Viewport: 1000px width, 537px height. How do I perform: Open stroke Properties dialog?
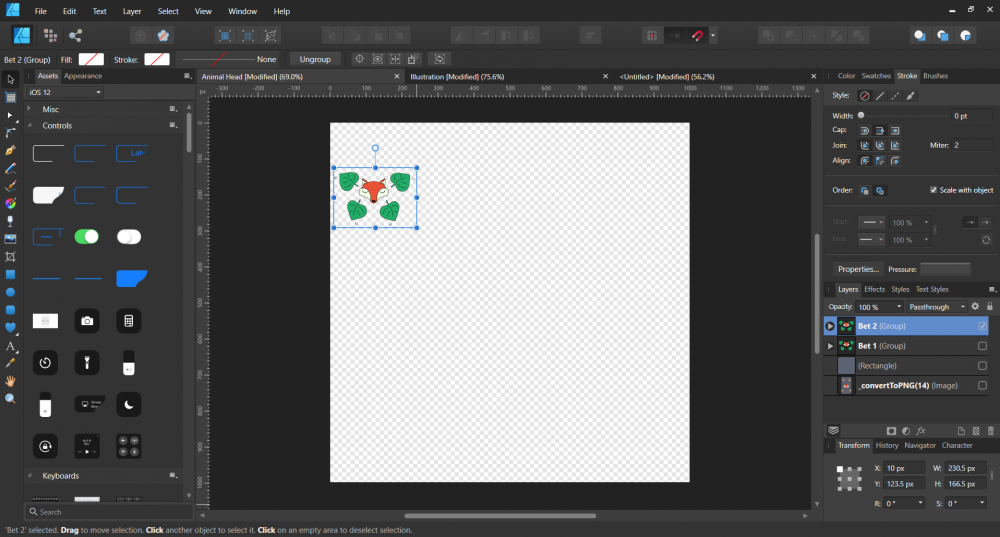[x=858, y=269]
